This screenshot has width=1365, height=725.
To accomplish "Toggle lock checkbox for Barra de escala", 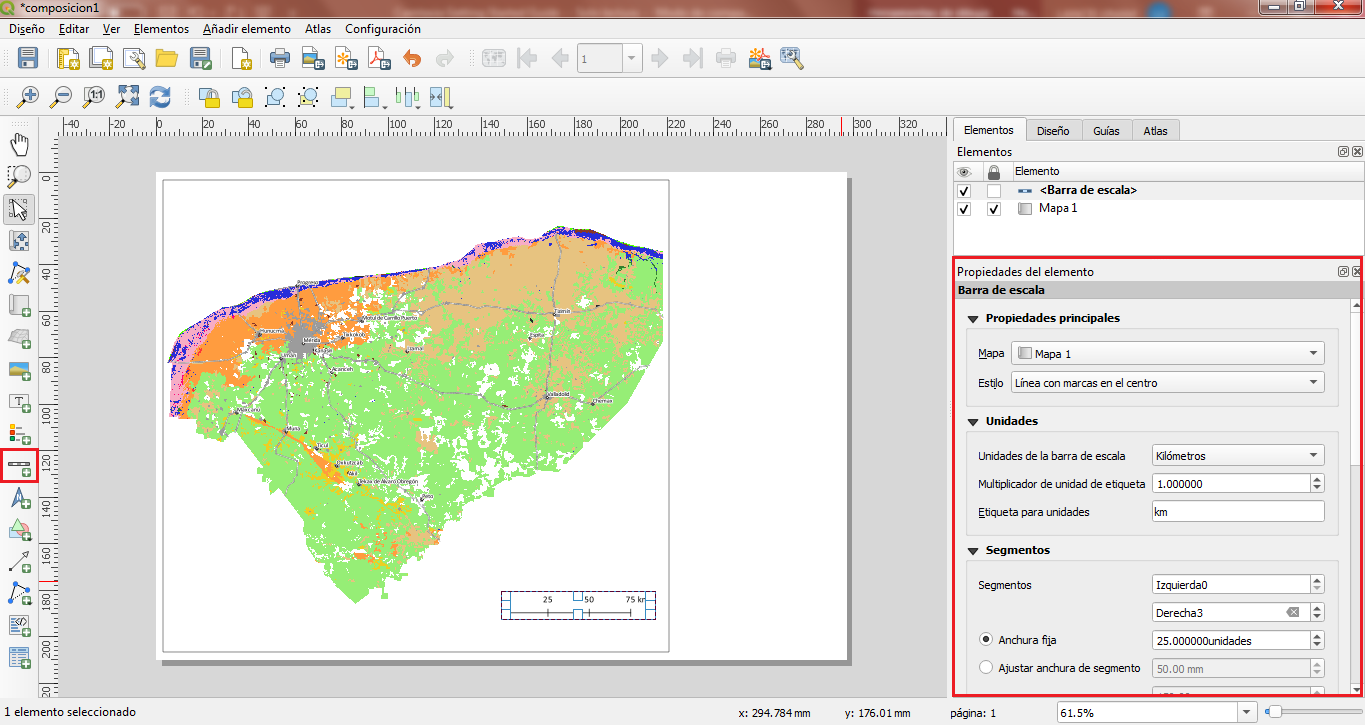I will point(994,191).
